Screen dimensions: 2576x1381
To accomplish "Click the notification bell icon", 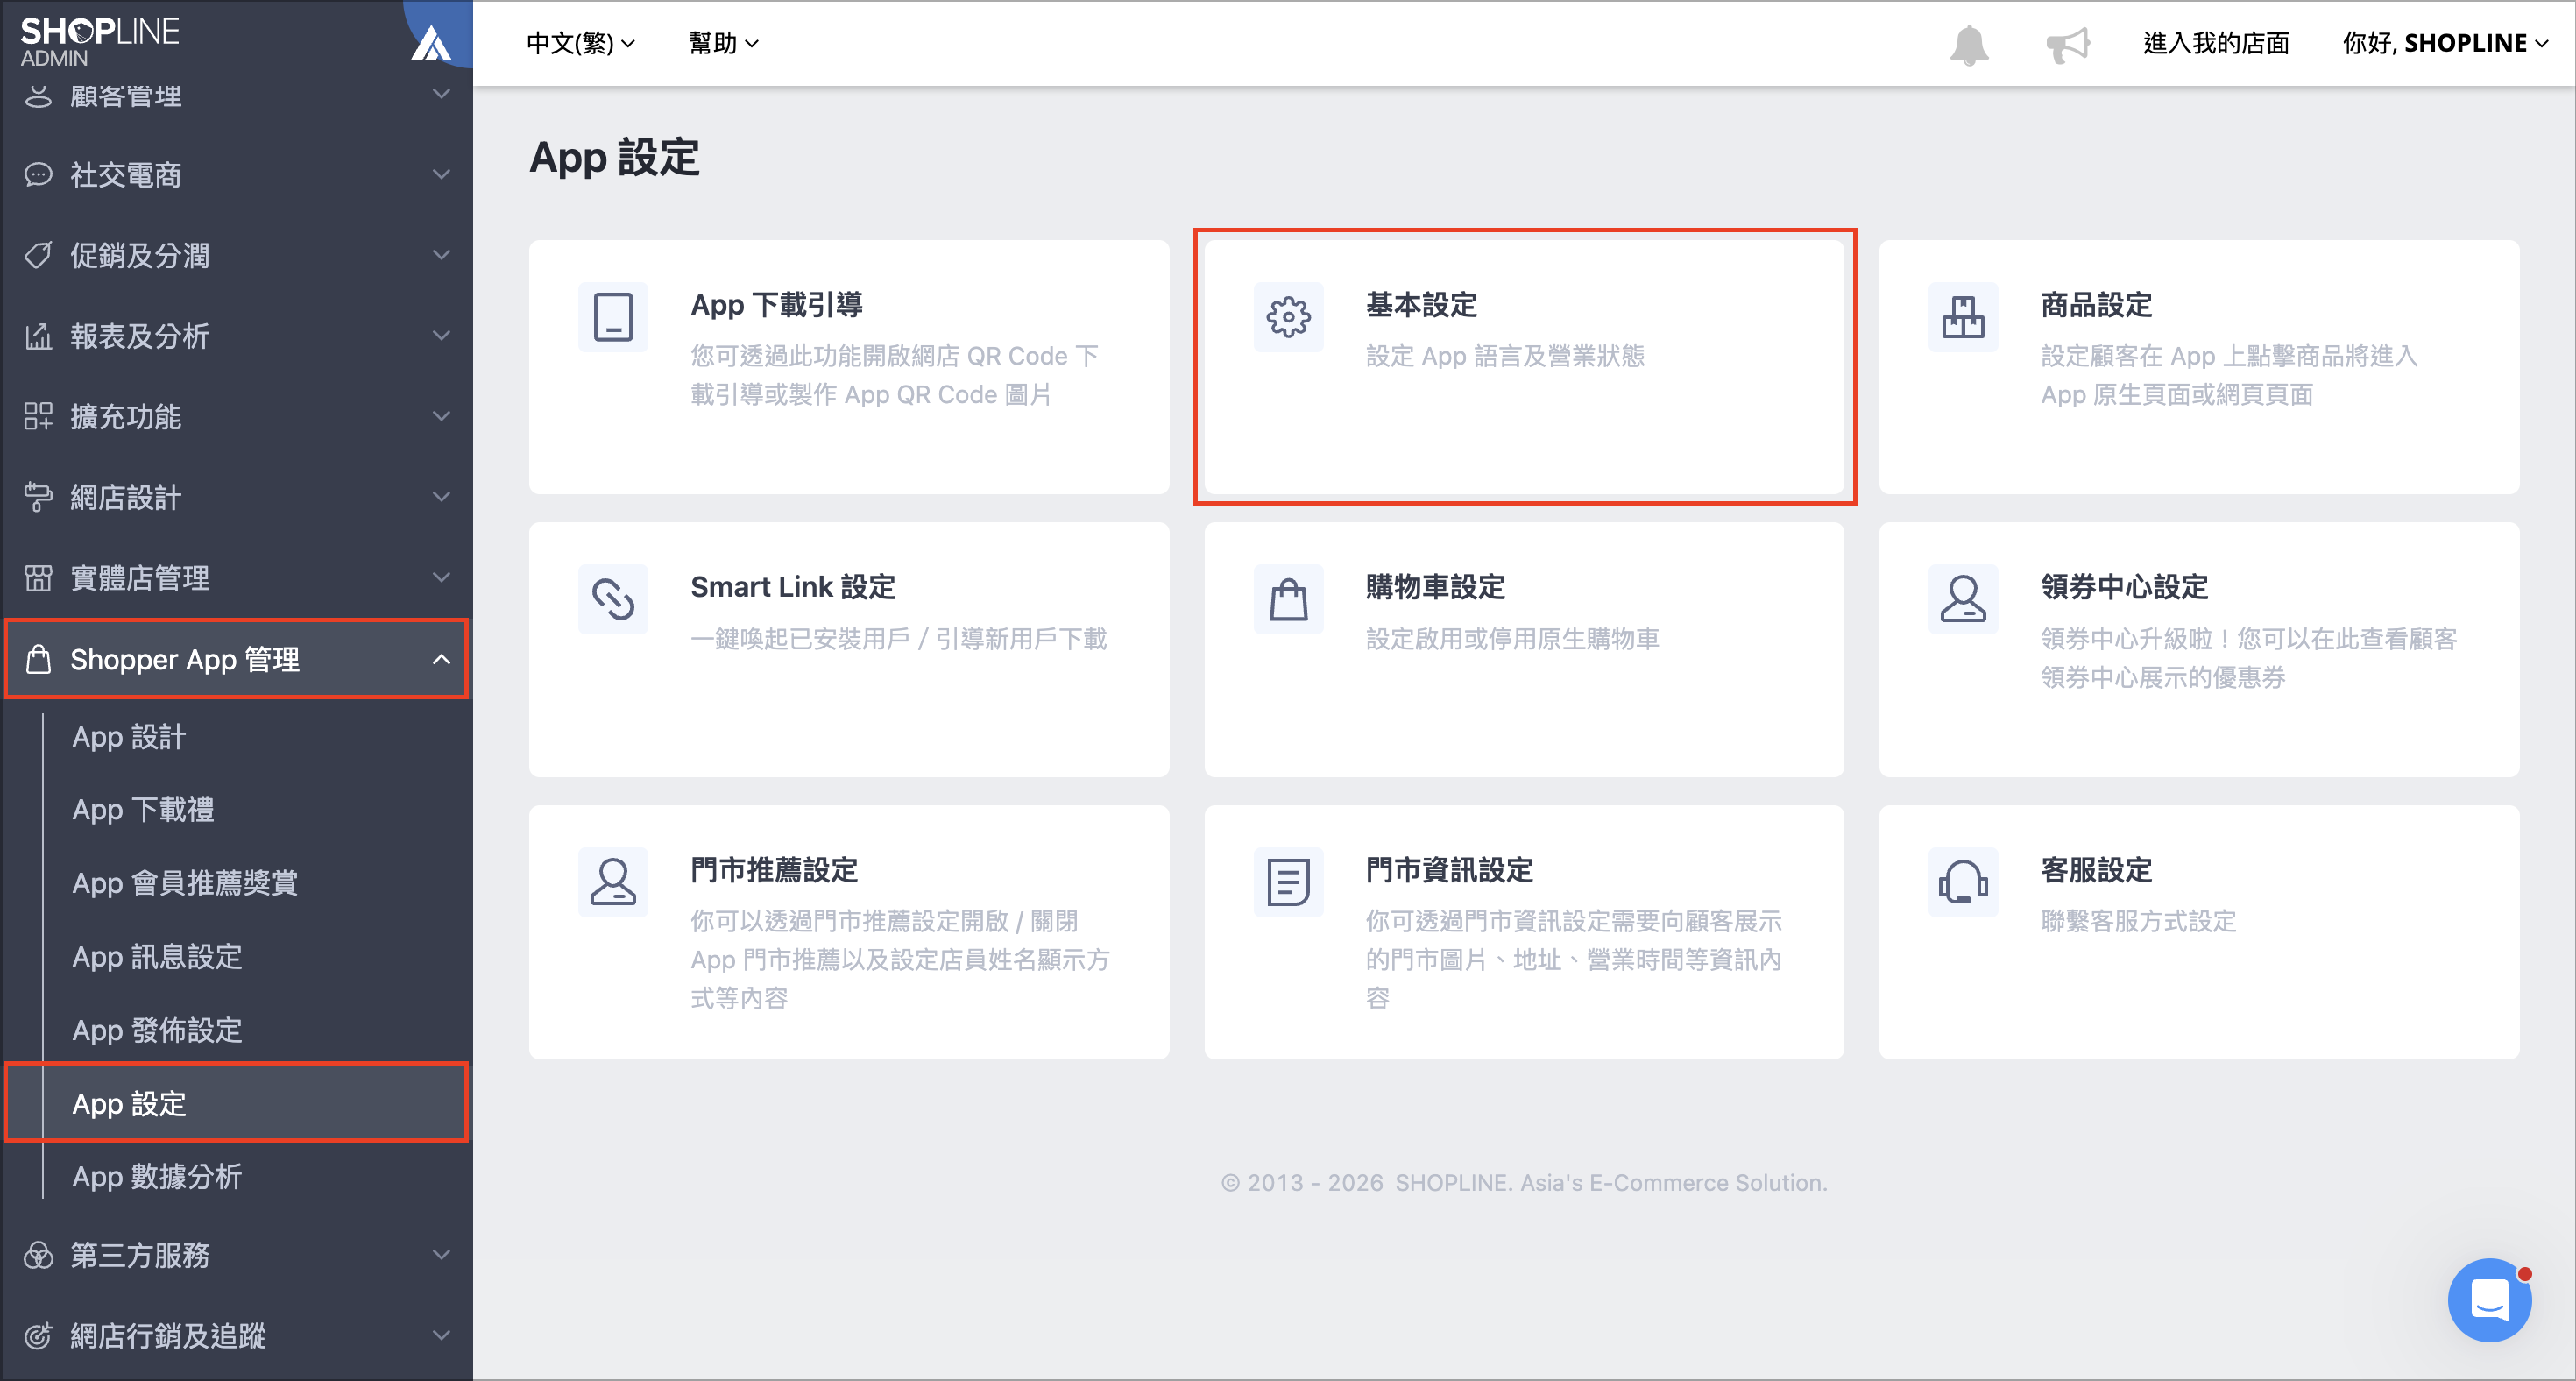I will click(1968, 44).
